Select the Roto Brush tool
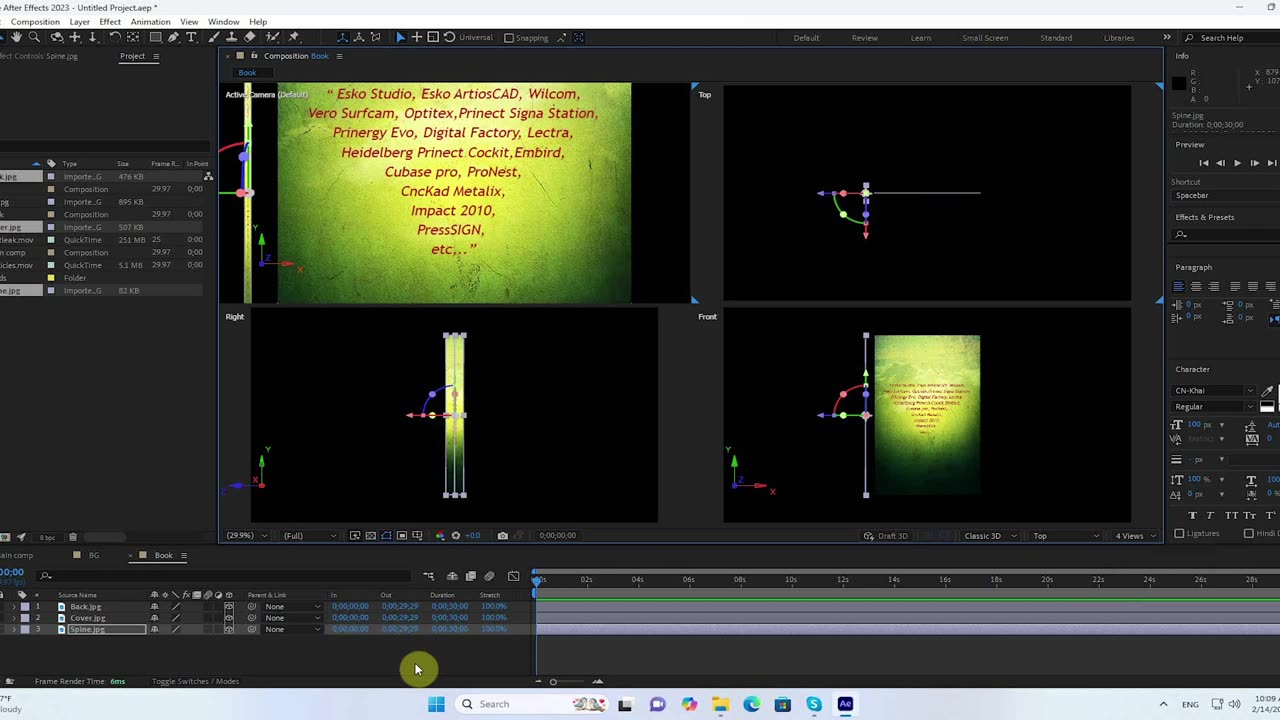 pyautogui.click(x=272, y=37)
